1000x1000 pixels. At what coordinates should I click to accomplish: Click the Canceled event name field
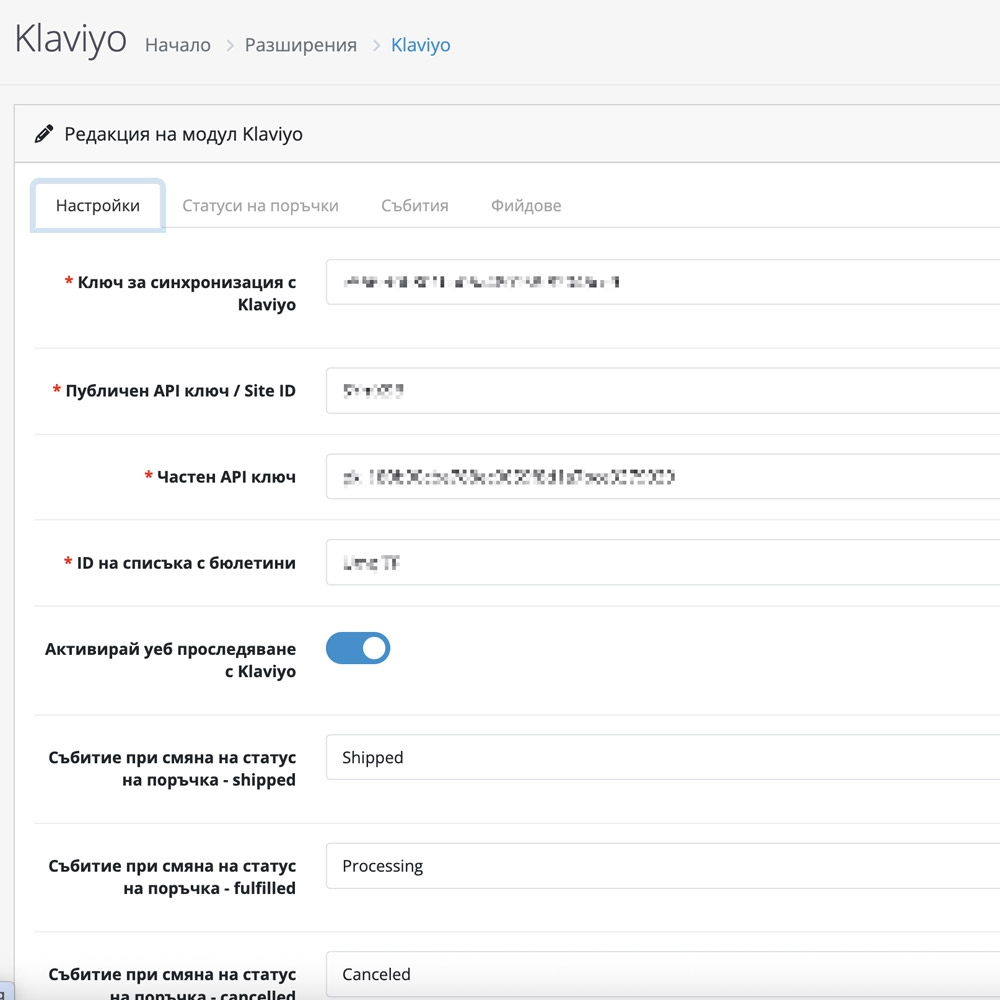tap(663, 974)
